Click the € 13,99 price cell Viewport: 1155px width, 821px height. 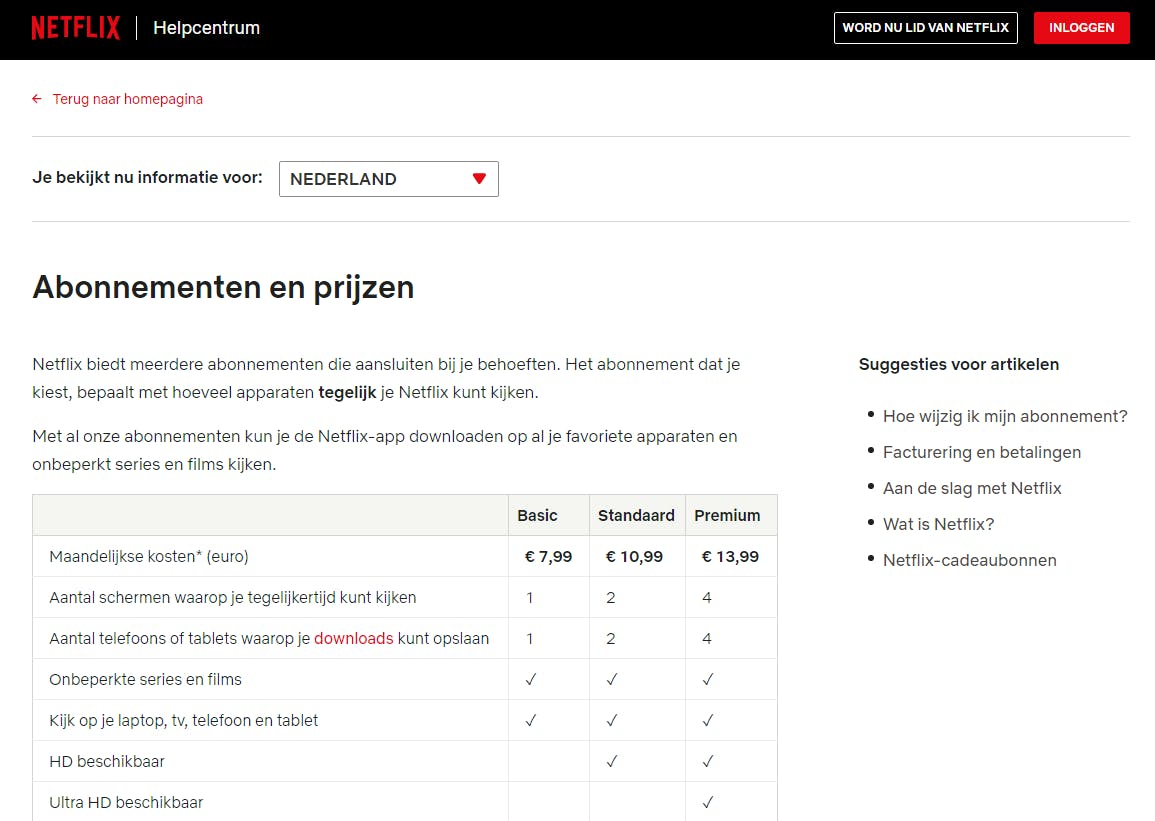(730, 557)
